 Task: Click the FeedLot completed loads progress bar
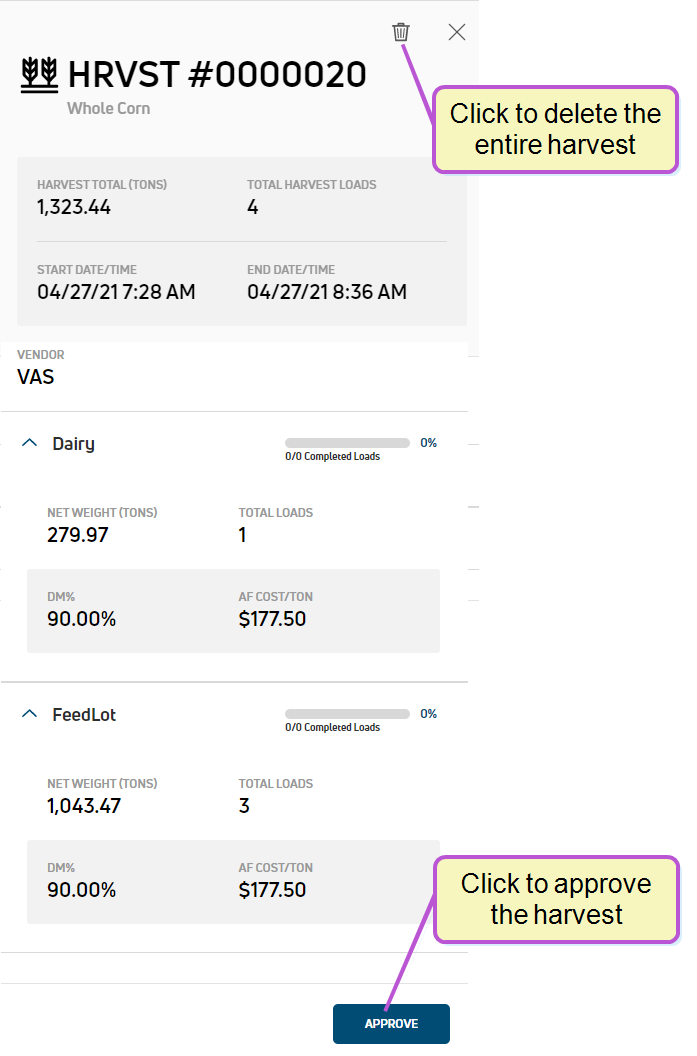347,713
